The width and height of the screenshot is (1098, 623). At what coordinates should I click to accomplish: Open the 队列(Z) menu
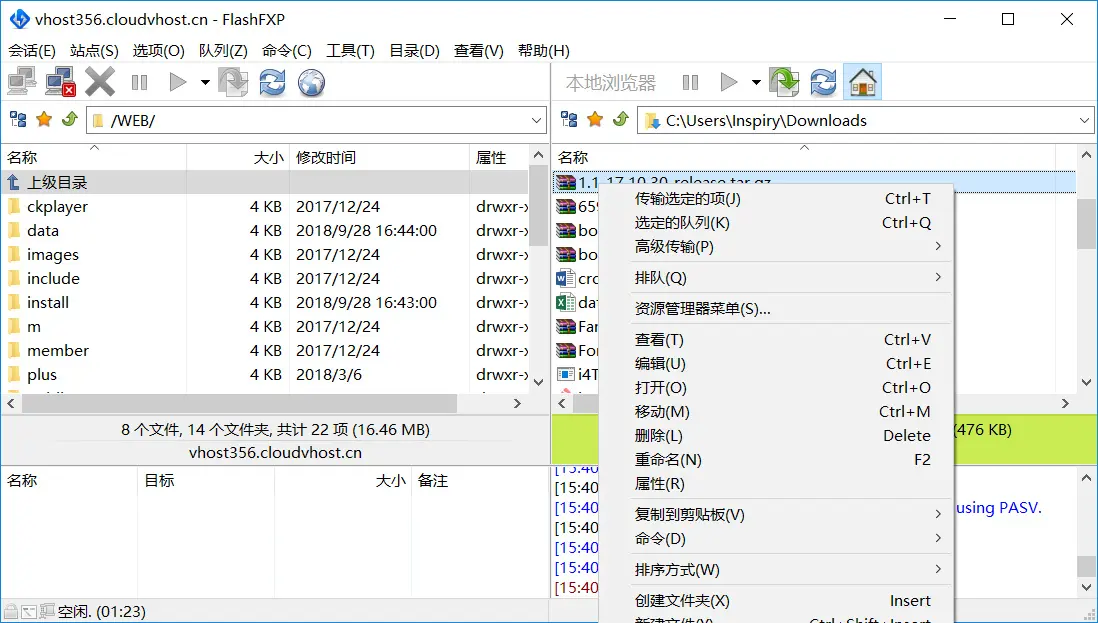[x=223, y=50]
